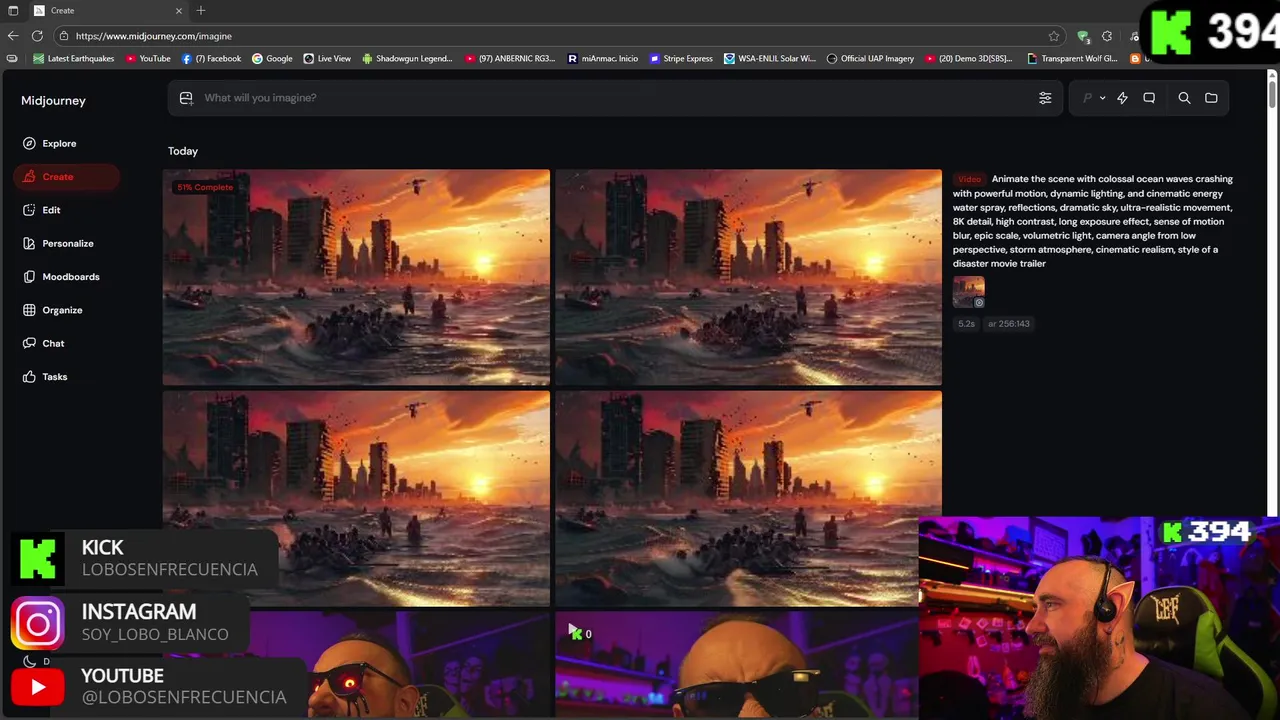Click the Today date heading

[183, 151]
